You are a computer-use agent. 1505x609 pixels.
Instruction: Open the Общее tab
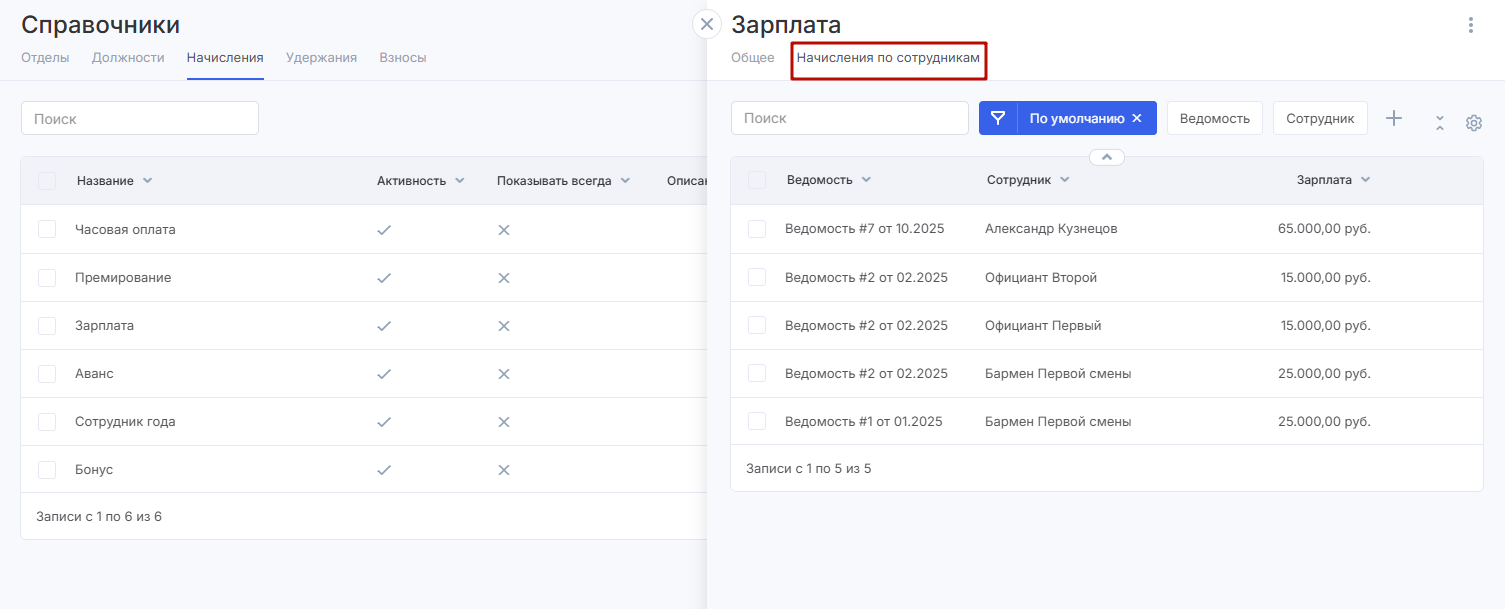(752, 58)
